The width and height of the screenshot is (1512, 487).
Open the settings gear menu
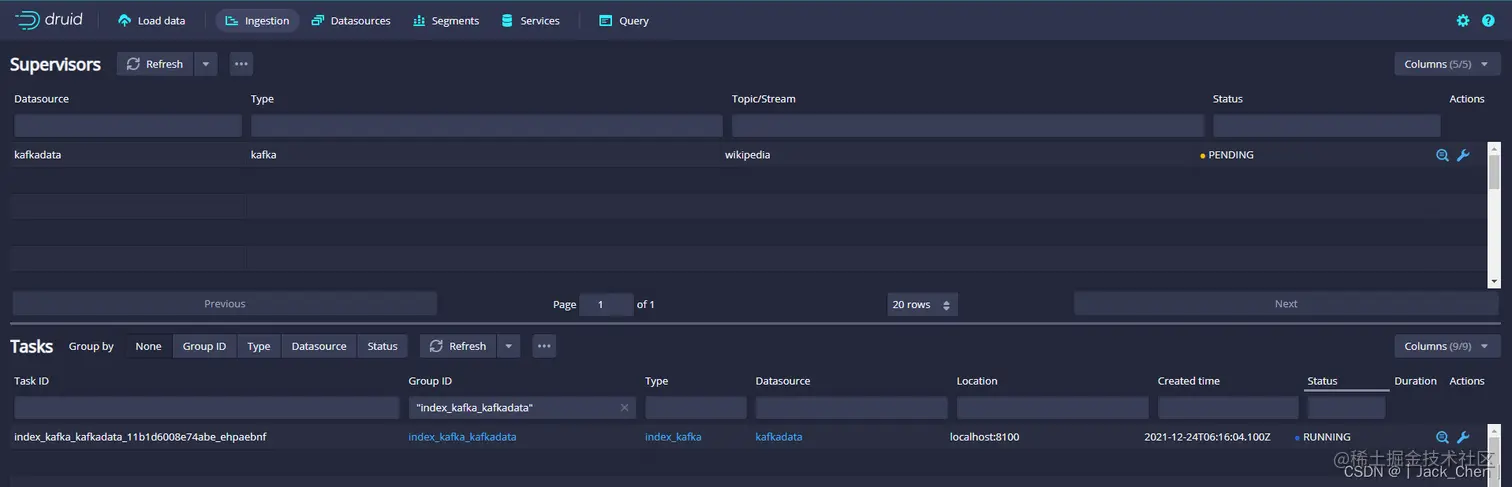(x=1463, y=21)
